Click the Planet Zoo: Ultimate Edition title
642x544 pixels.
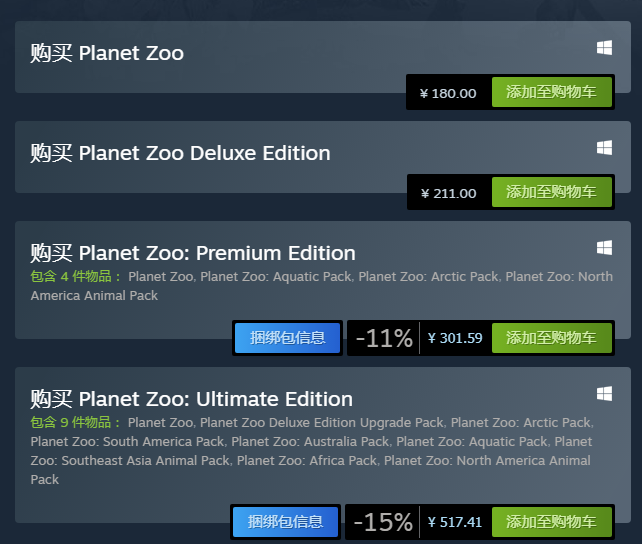point(216,399)
